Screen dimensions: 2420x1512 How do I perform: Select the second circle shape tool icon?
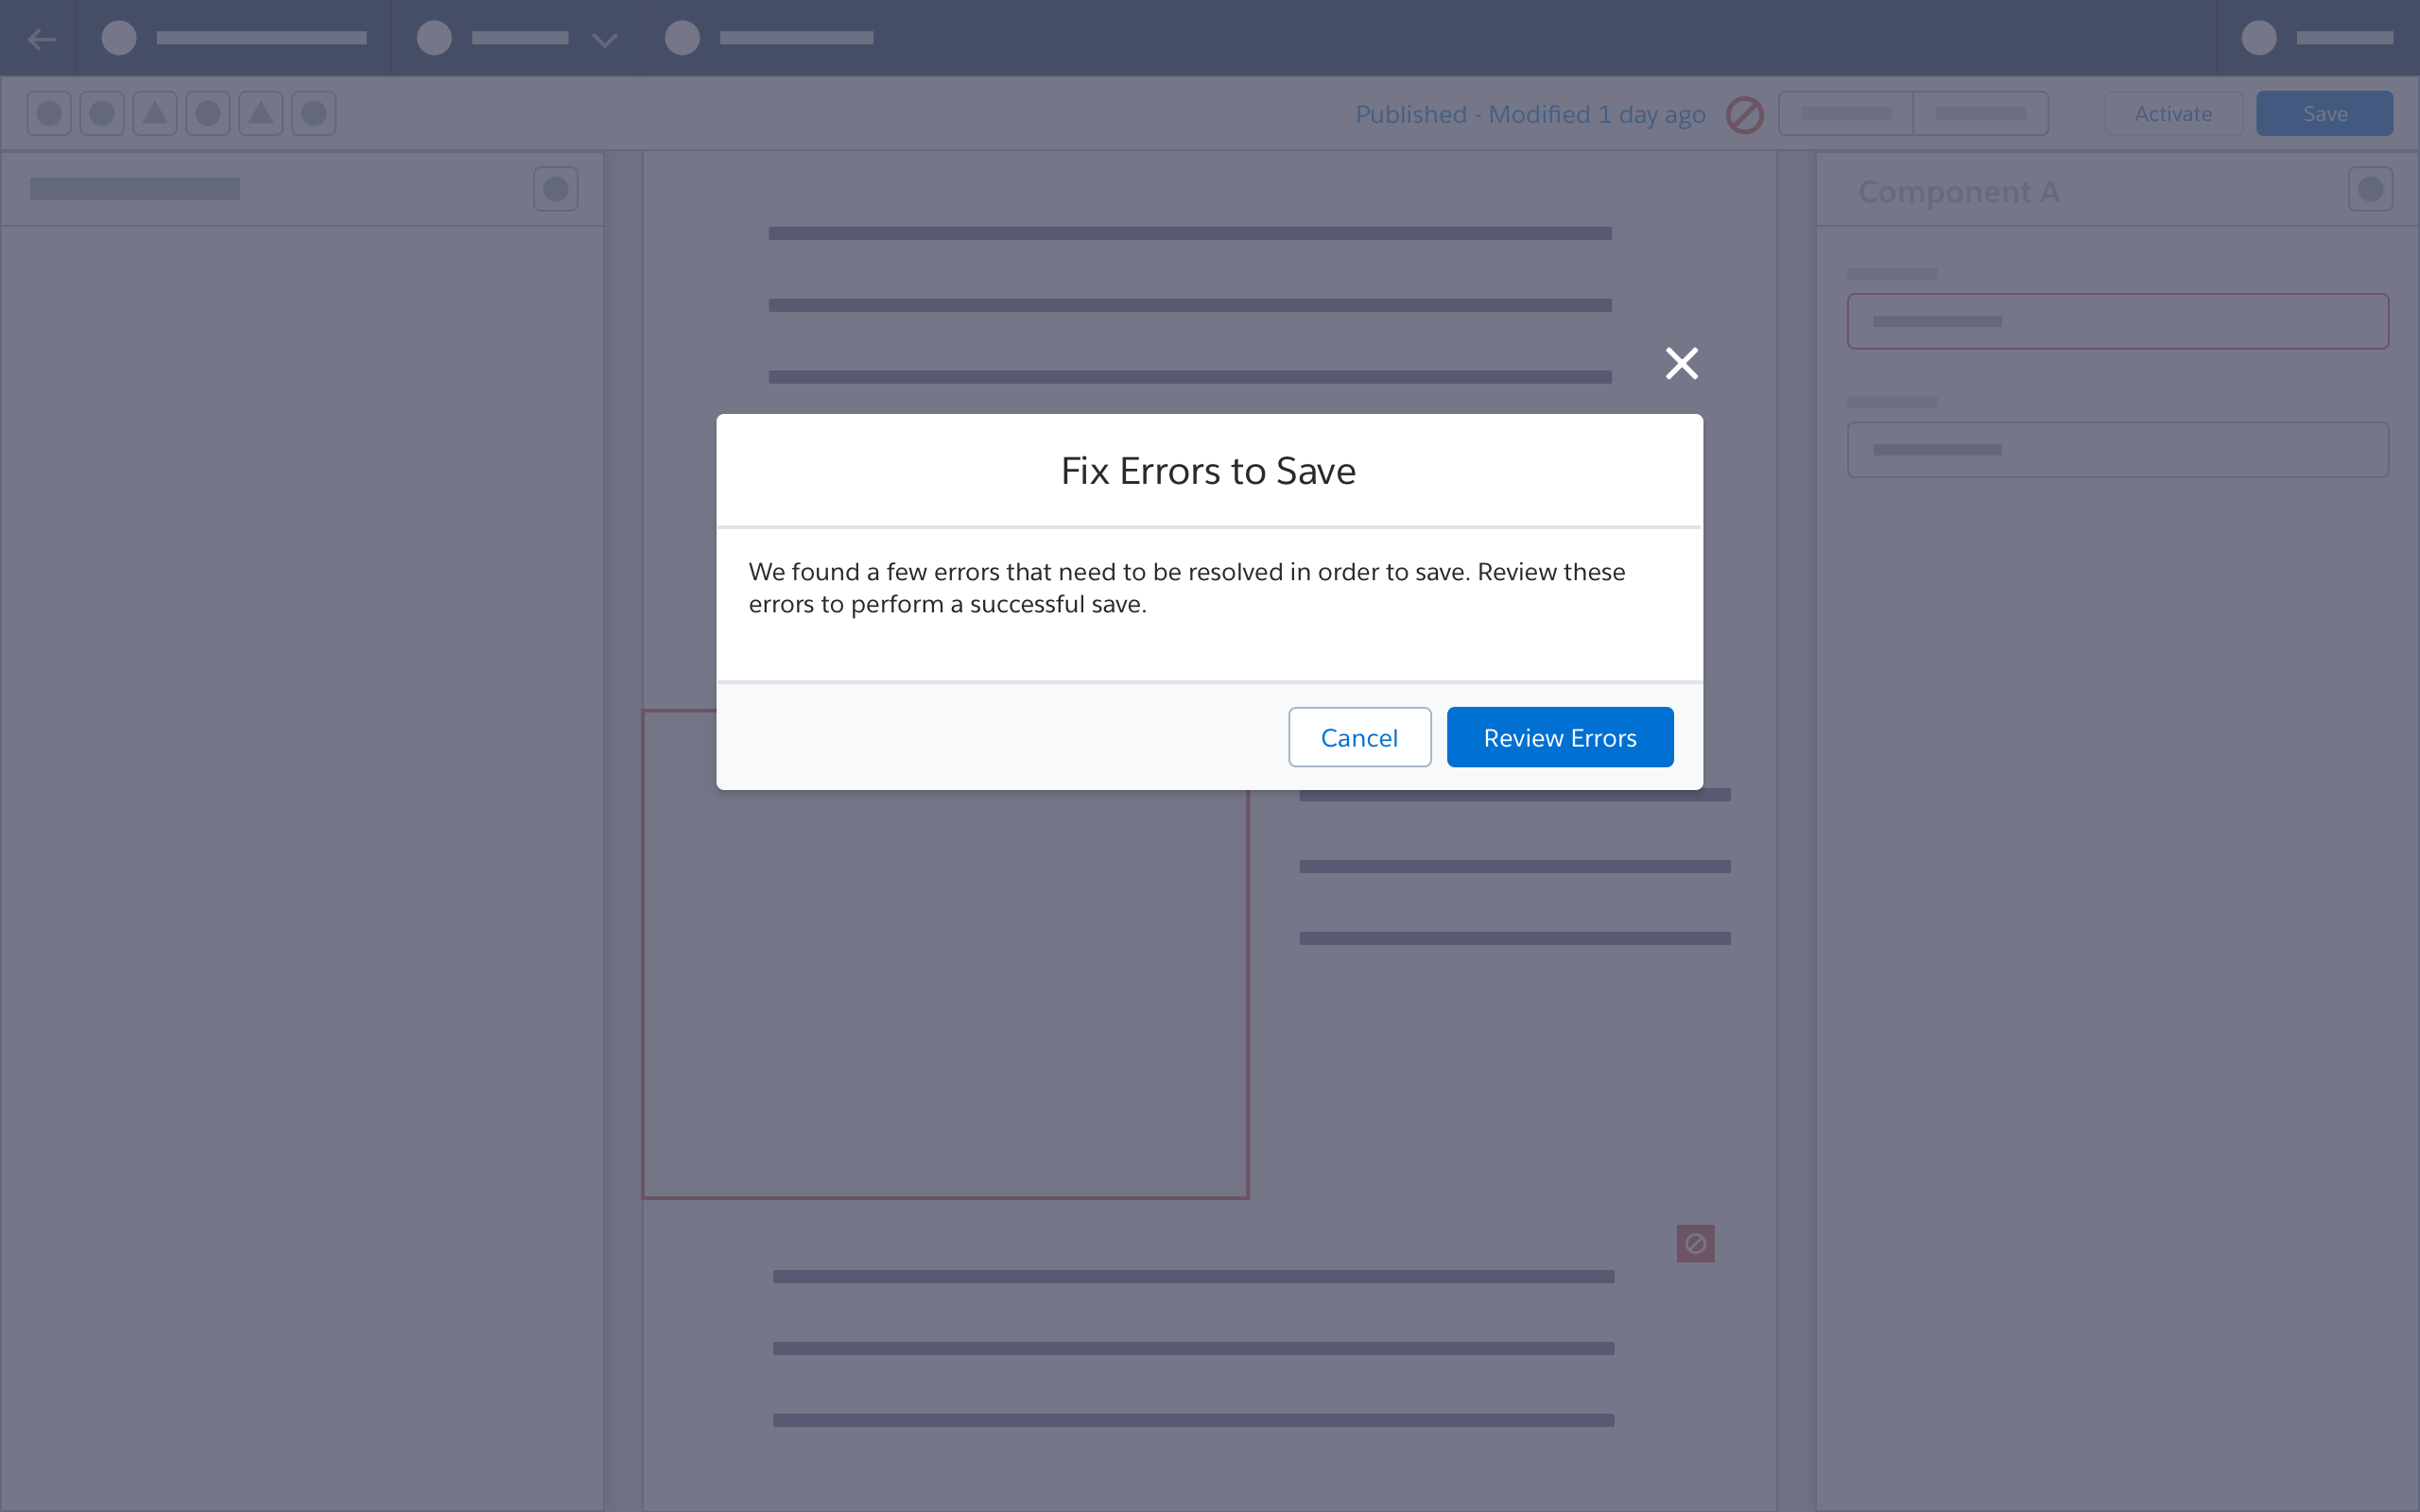(101, 113)
